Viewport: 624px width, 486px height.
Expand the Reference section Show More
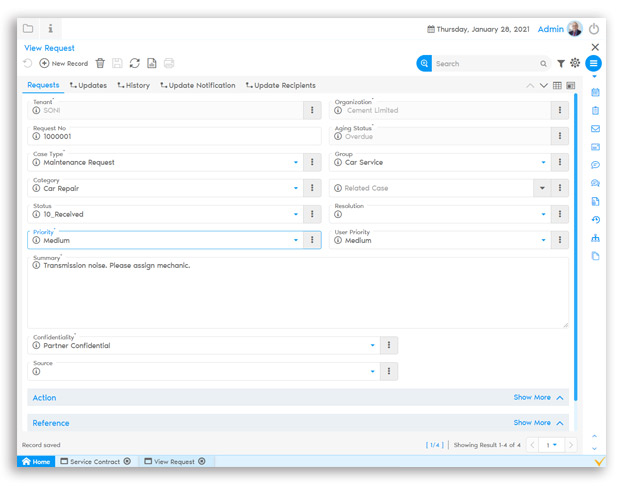538,423
